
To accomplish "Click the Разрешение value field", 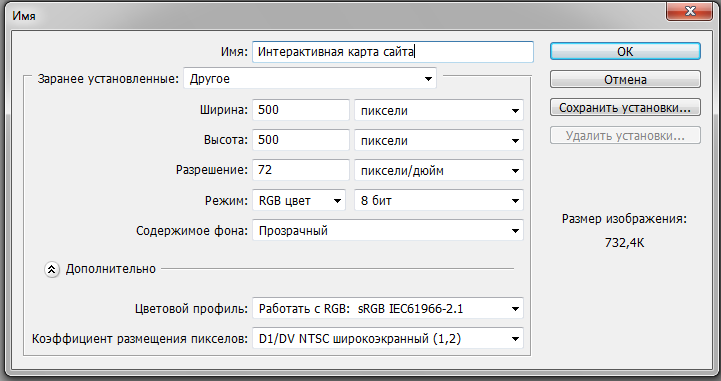I will click(301, 170).
